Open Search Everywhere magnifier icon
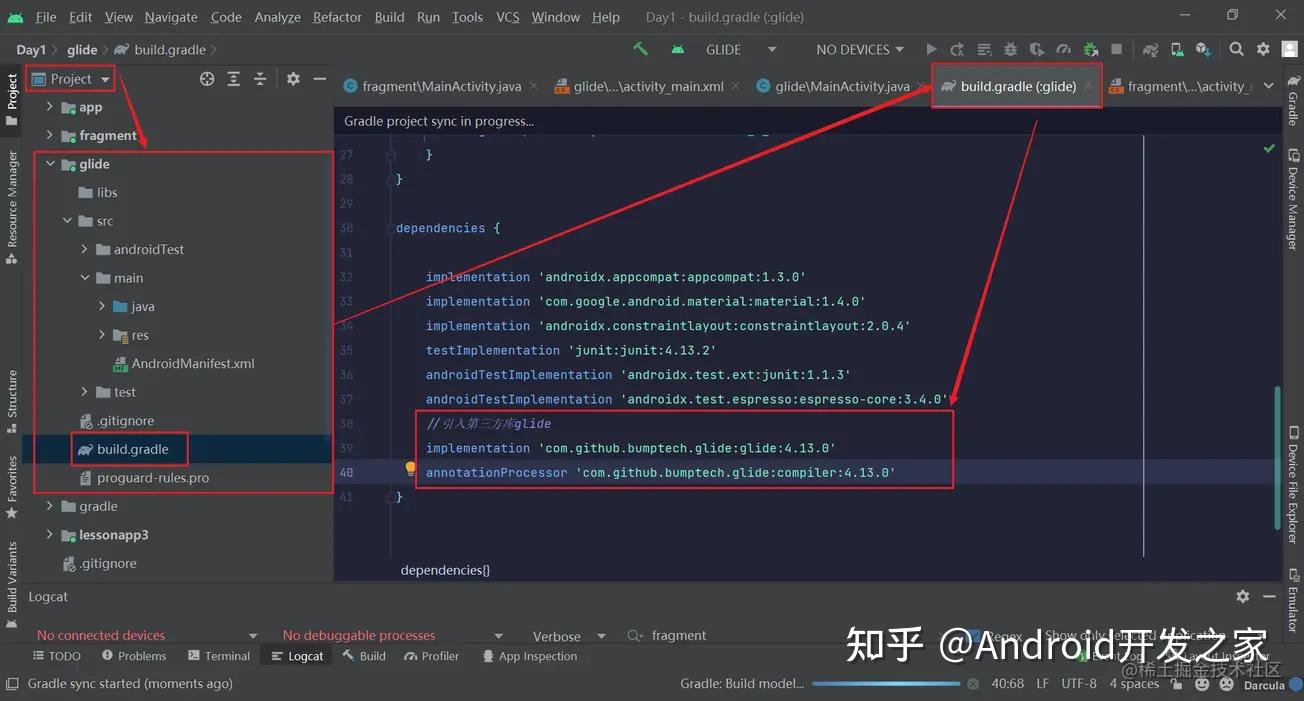This screenshot has height=701, width=1304. 1237,48
